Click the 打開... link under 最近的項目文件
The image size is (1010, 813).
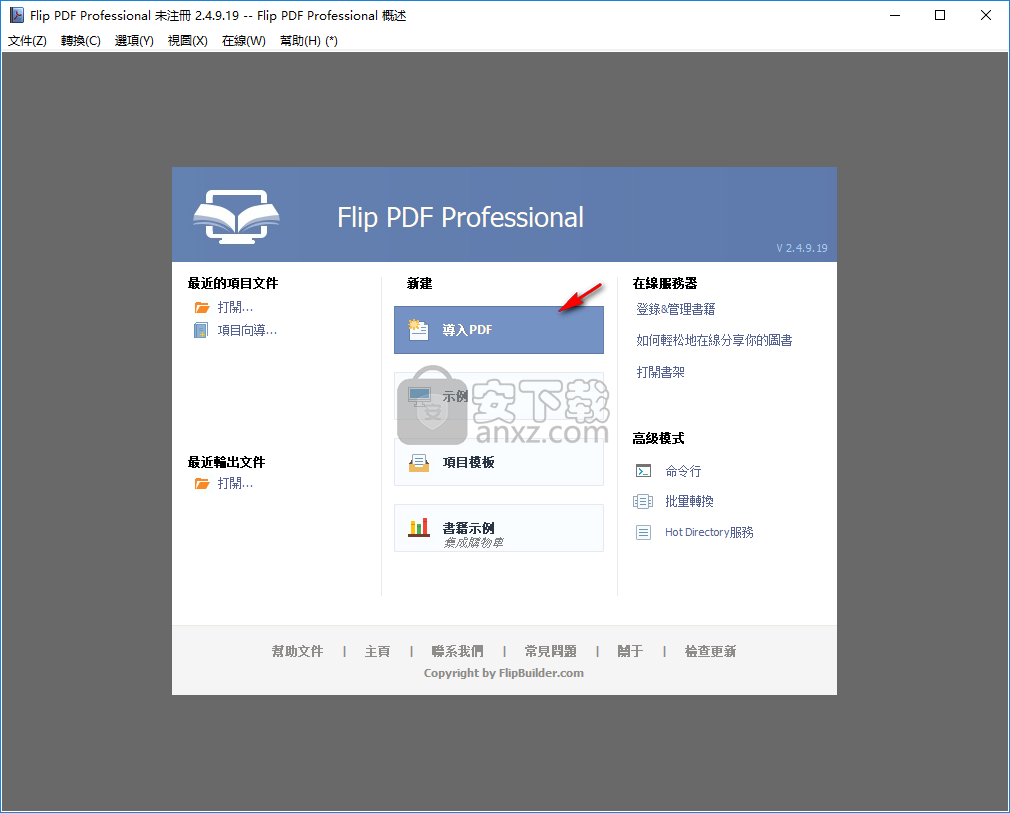click(235, 307)
